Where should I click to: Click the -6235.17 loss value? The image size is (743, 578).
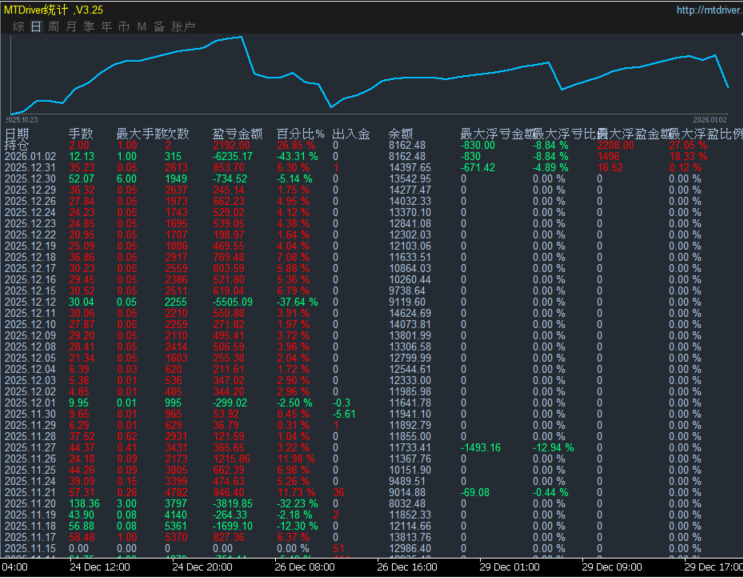pyautogui.click(x=233, y=156)
